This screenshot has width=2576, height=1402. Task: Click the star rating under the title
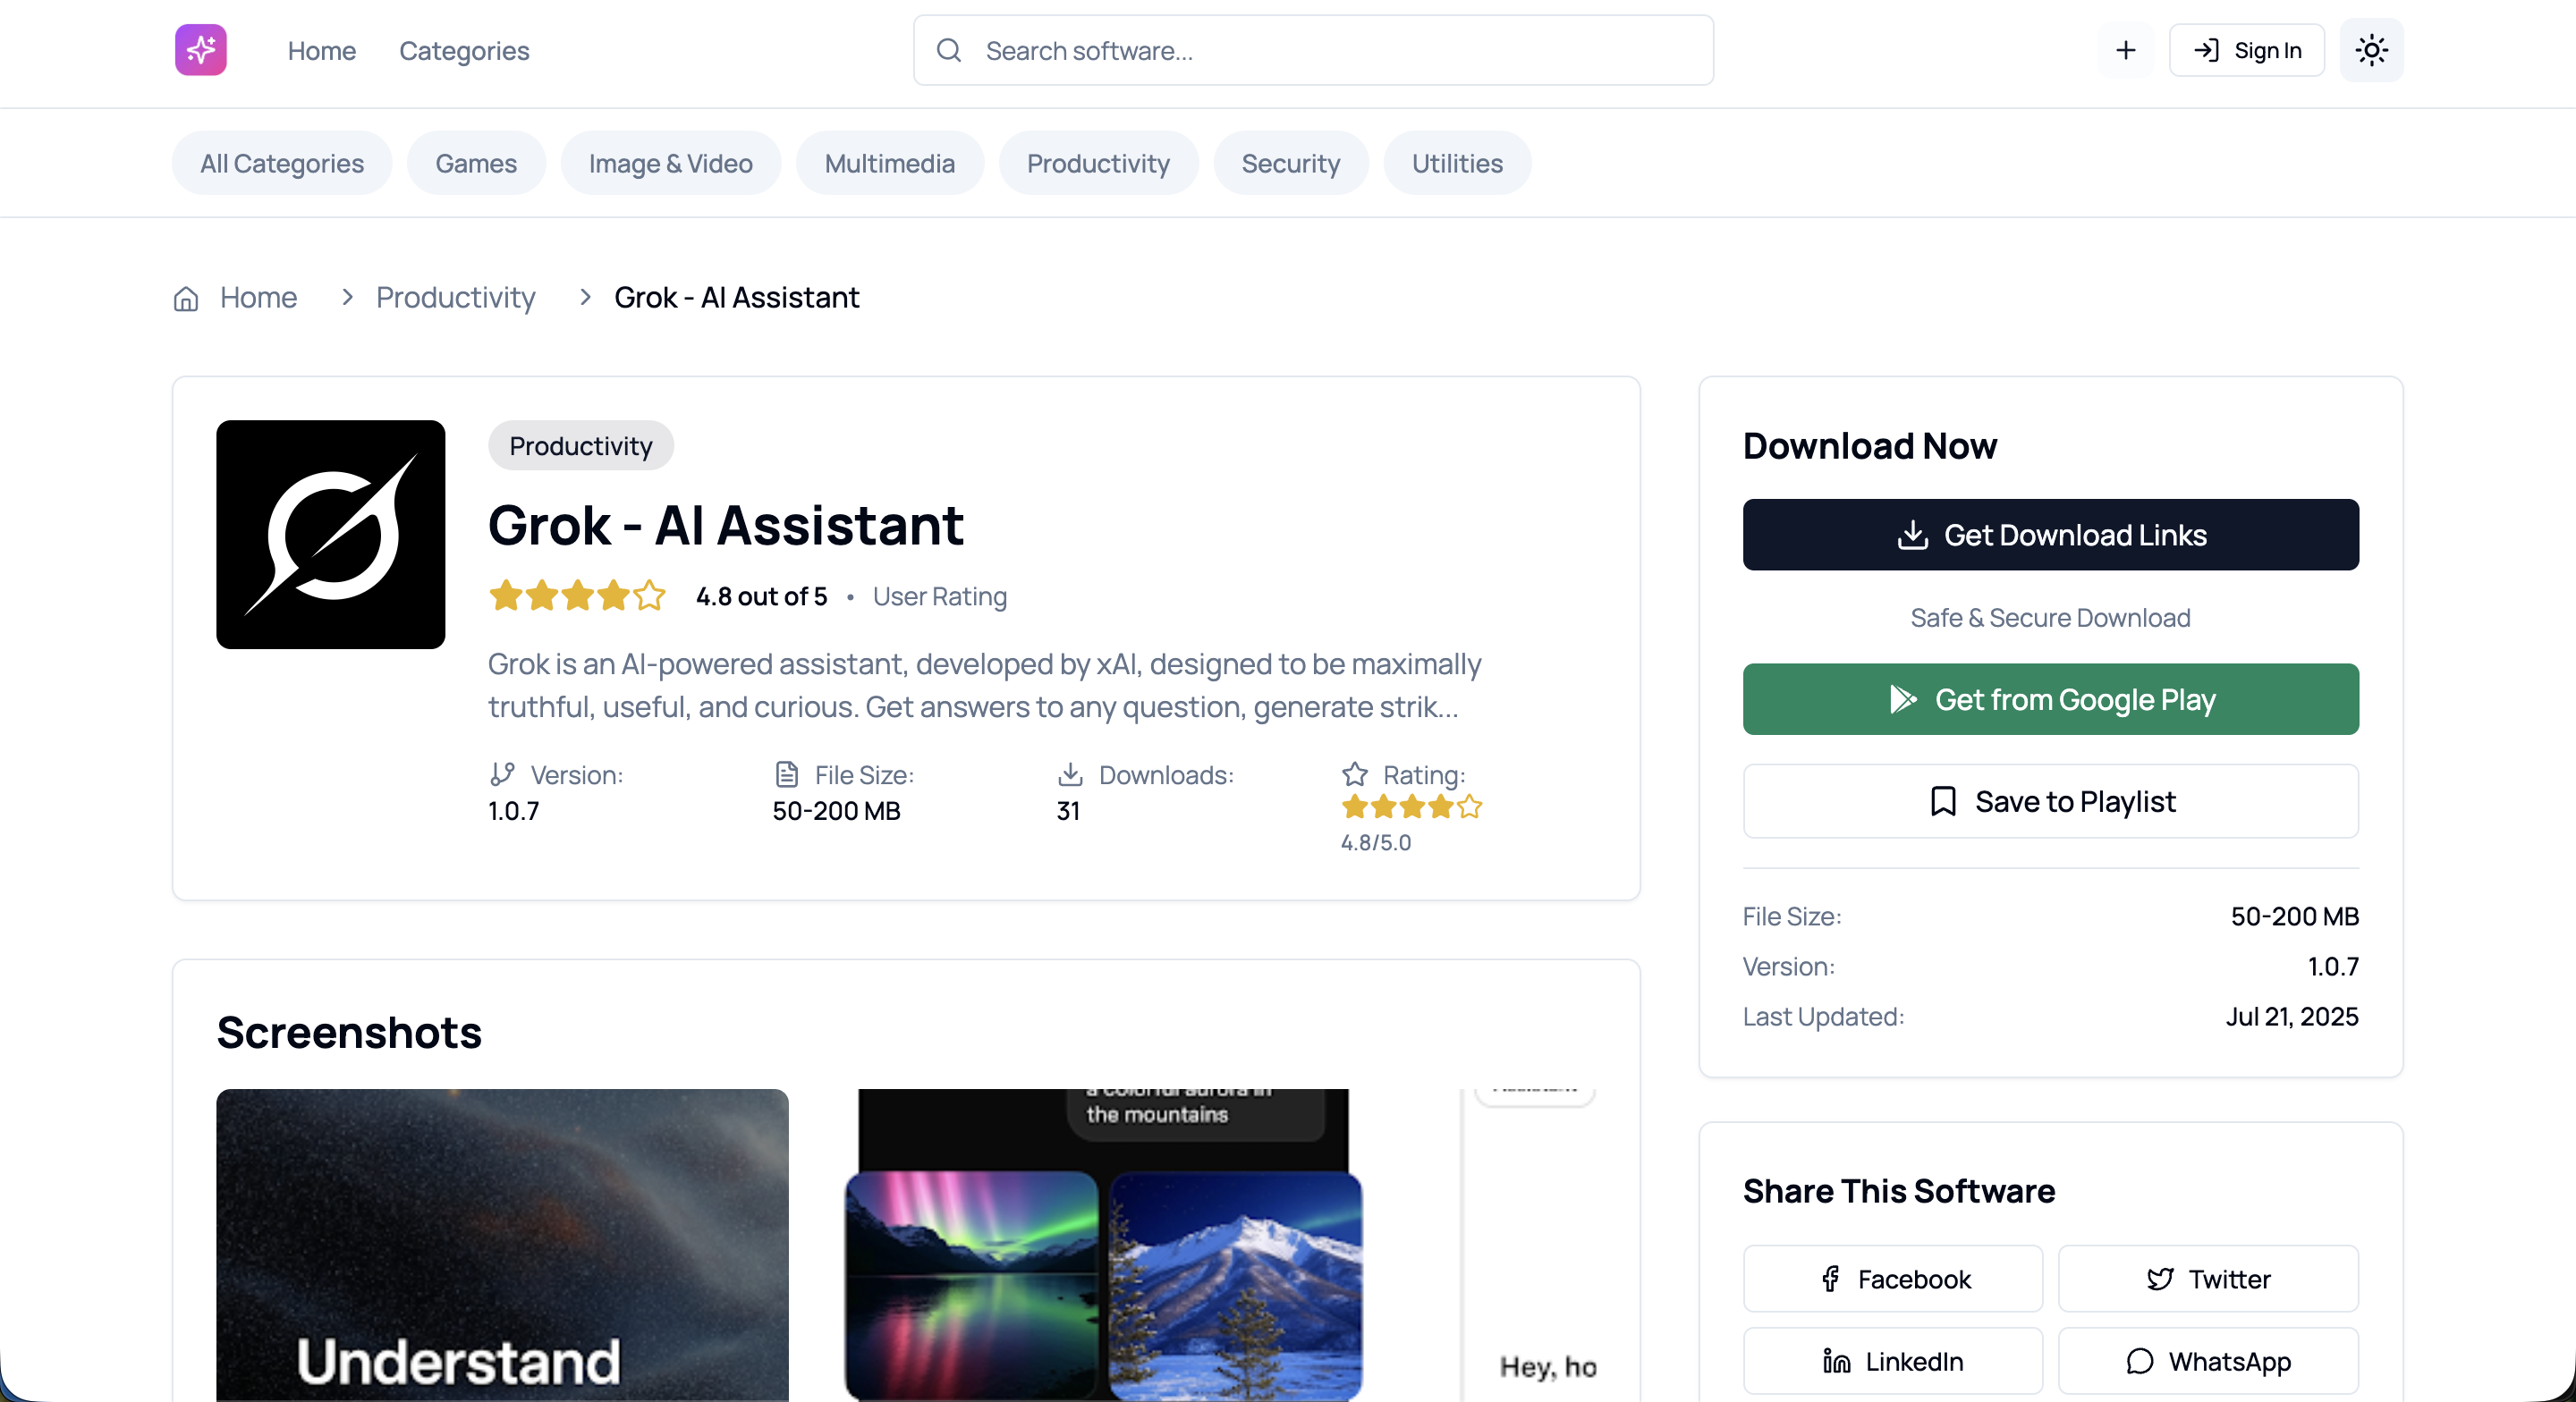pos(577,596)
